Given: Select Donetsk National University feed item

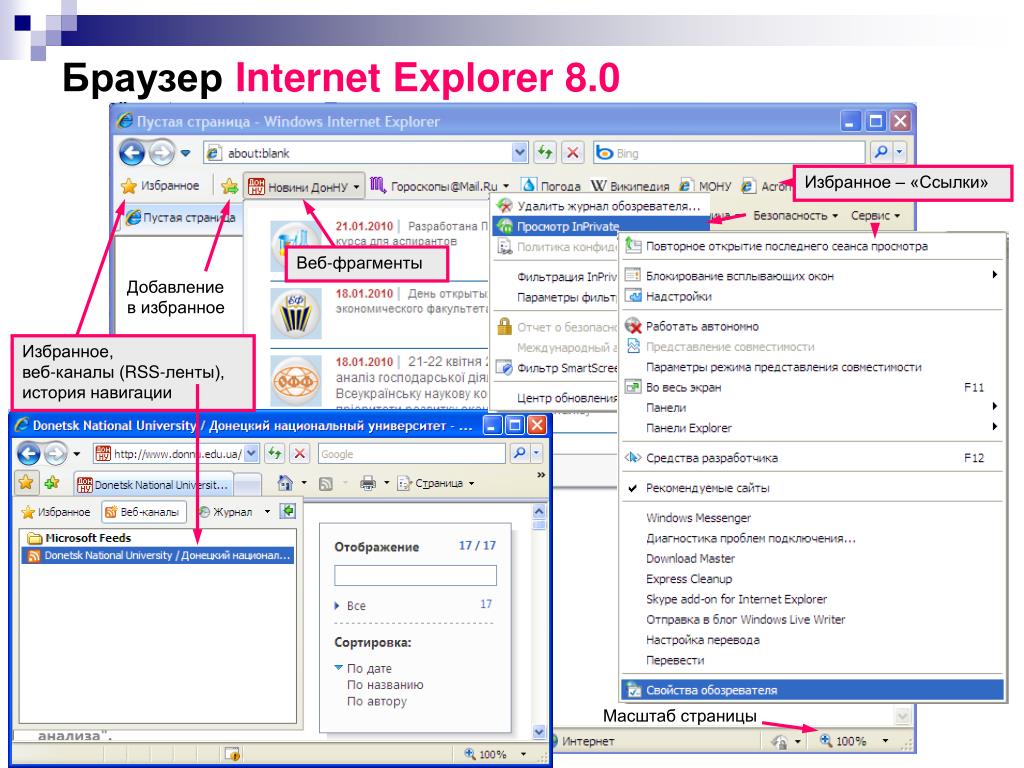Looking at the screenshot, I should [159, 555].
